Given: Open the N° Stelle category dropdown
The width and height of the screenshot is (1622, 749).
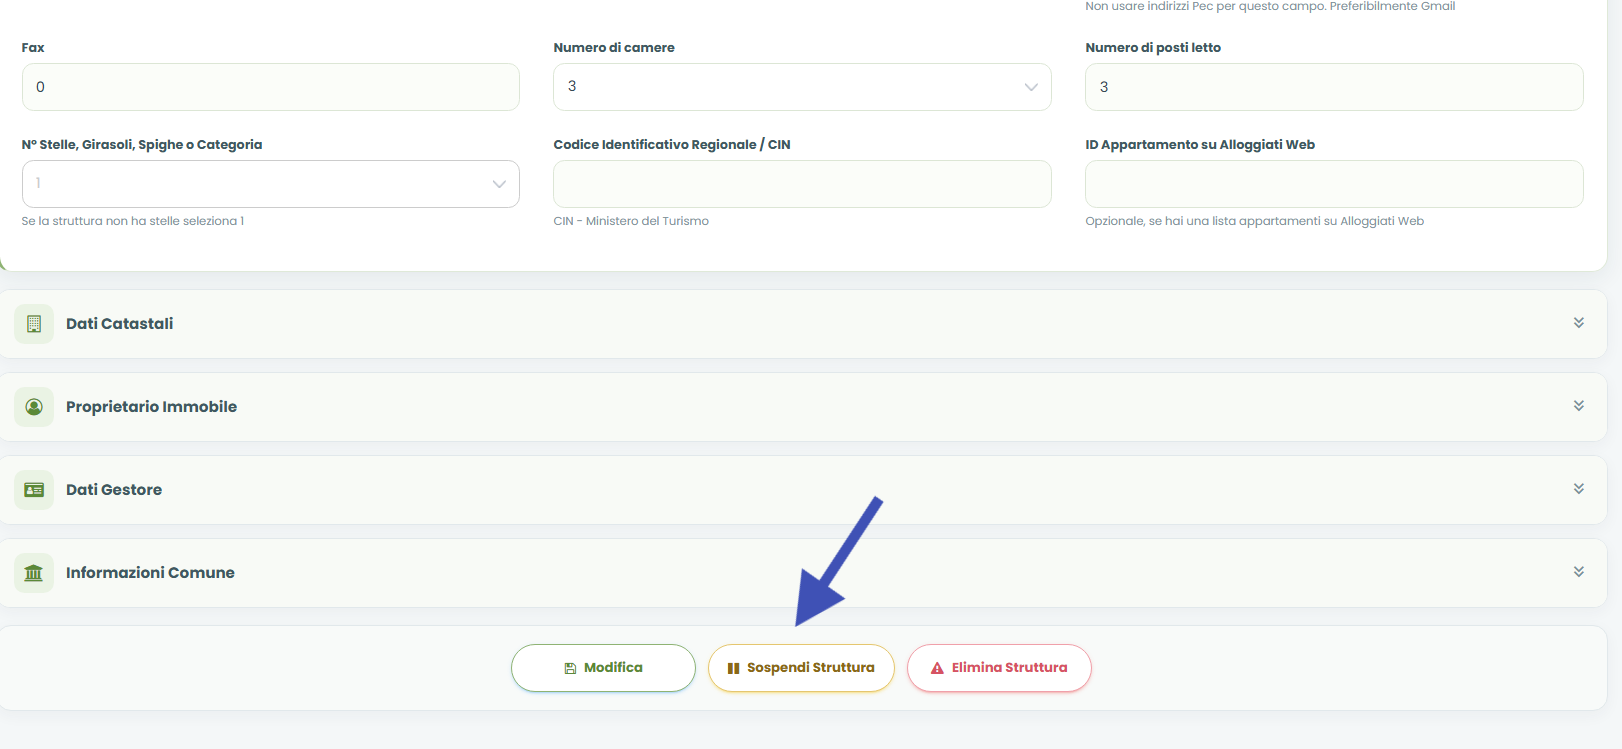Looking at the screenshot, I should [271, 184].
